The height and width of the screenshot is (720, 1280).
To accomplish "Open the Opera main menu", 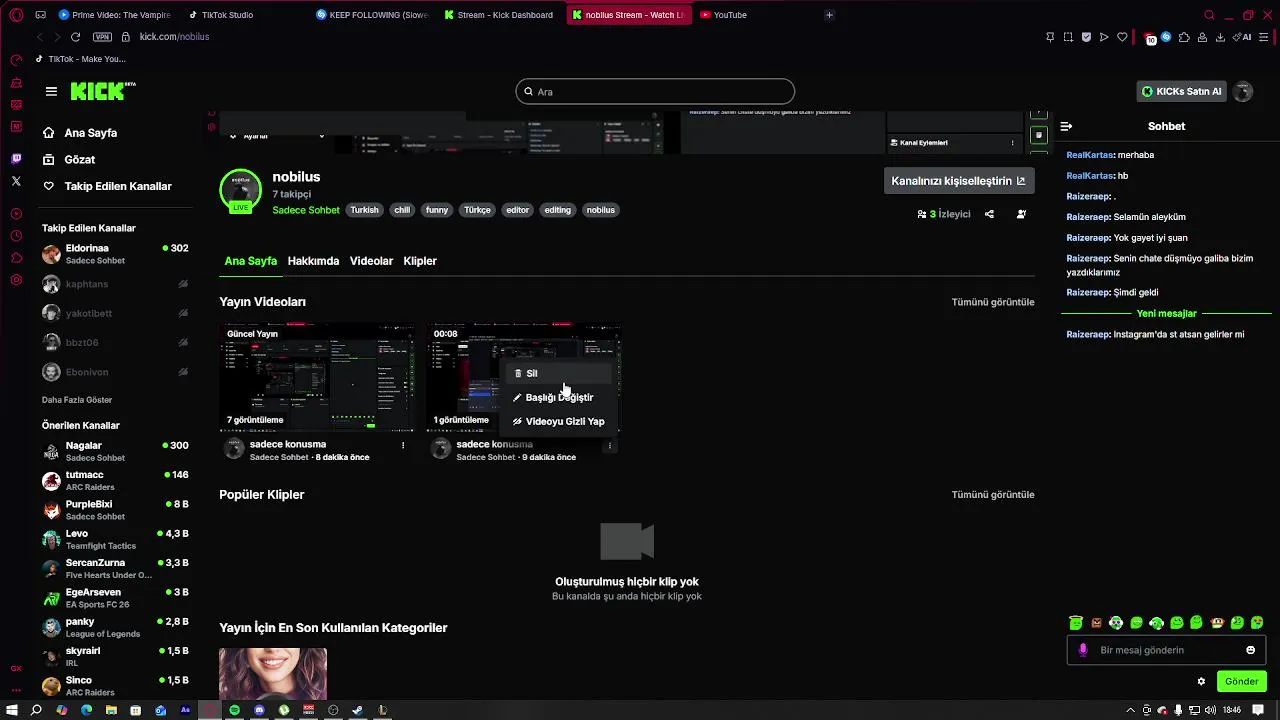I will (x=16, y=15).
